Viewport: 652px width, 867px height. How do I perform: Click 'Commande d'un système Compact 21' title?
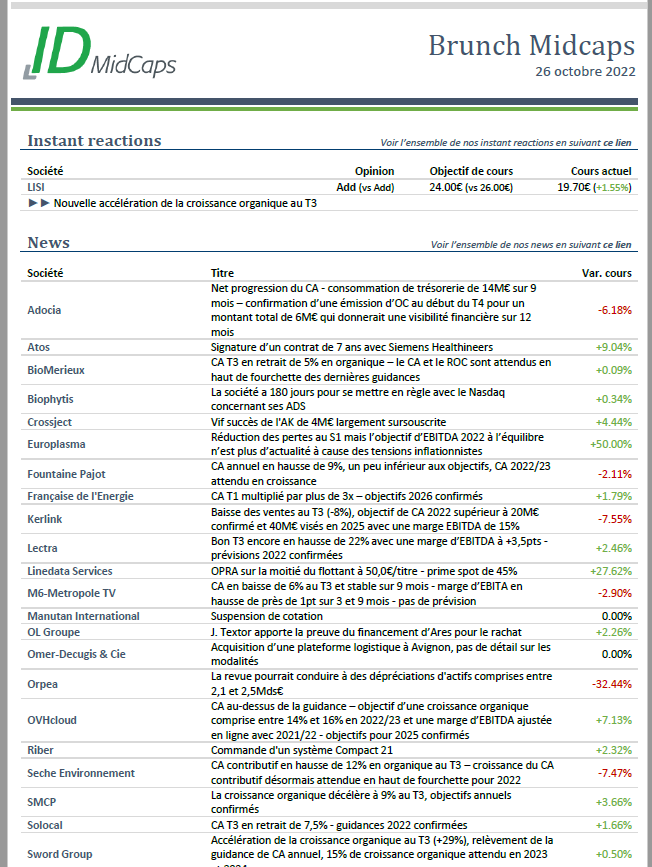[302, 750]
